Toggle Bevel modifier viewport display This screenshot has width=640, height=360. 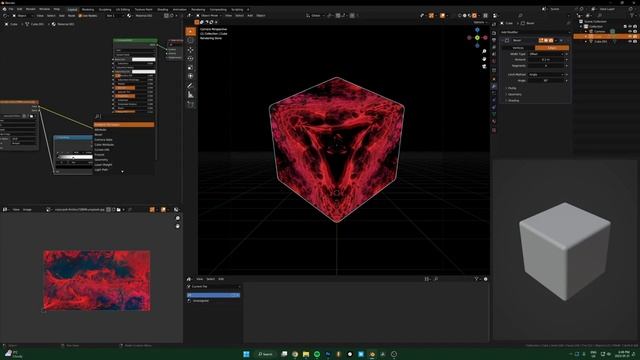(x=546, y=40)
